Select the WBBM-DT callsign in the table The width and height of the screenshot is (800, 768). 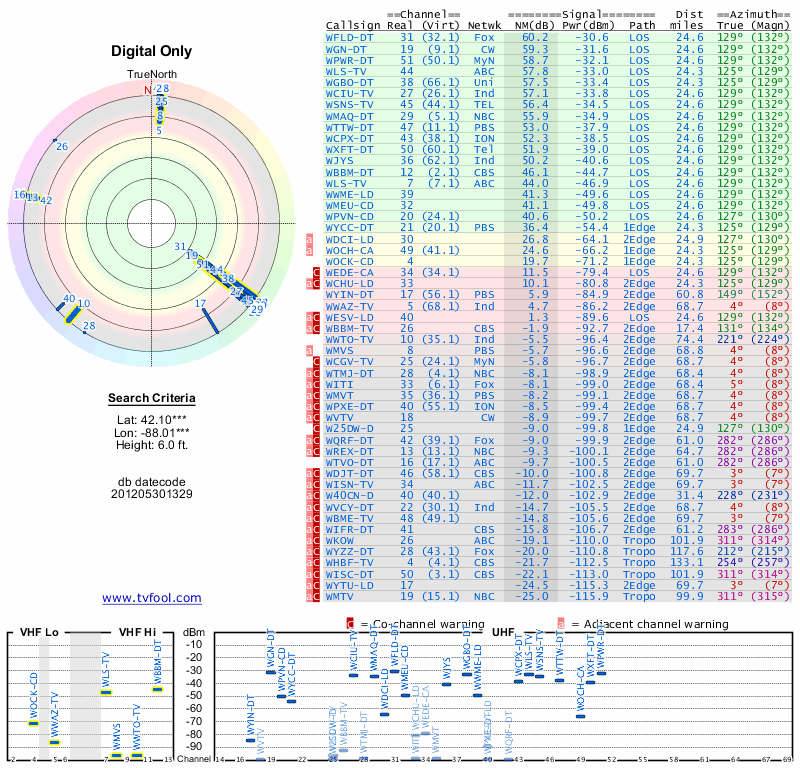coord(349,172)
